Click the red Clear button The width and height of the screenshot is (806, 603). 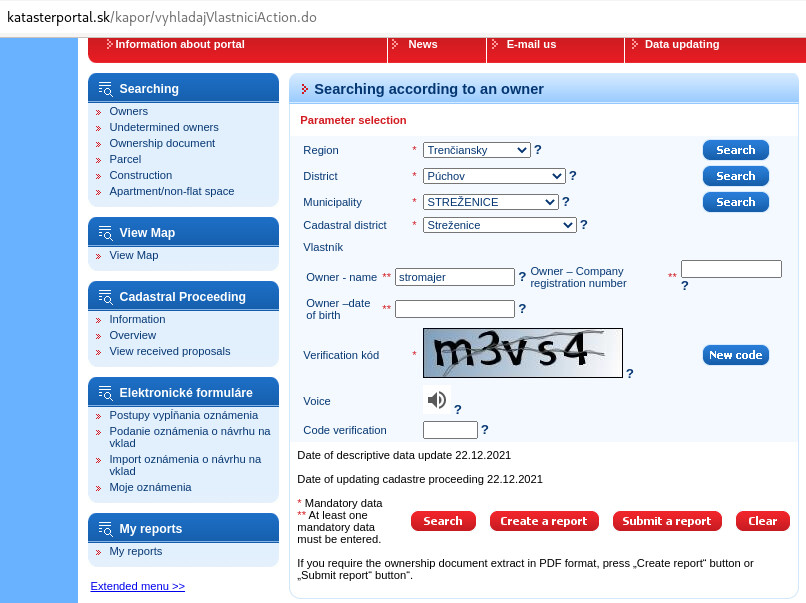pos(762,521)
